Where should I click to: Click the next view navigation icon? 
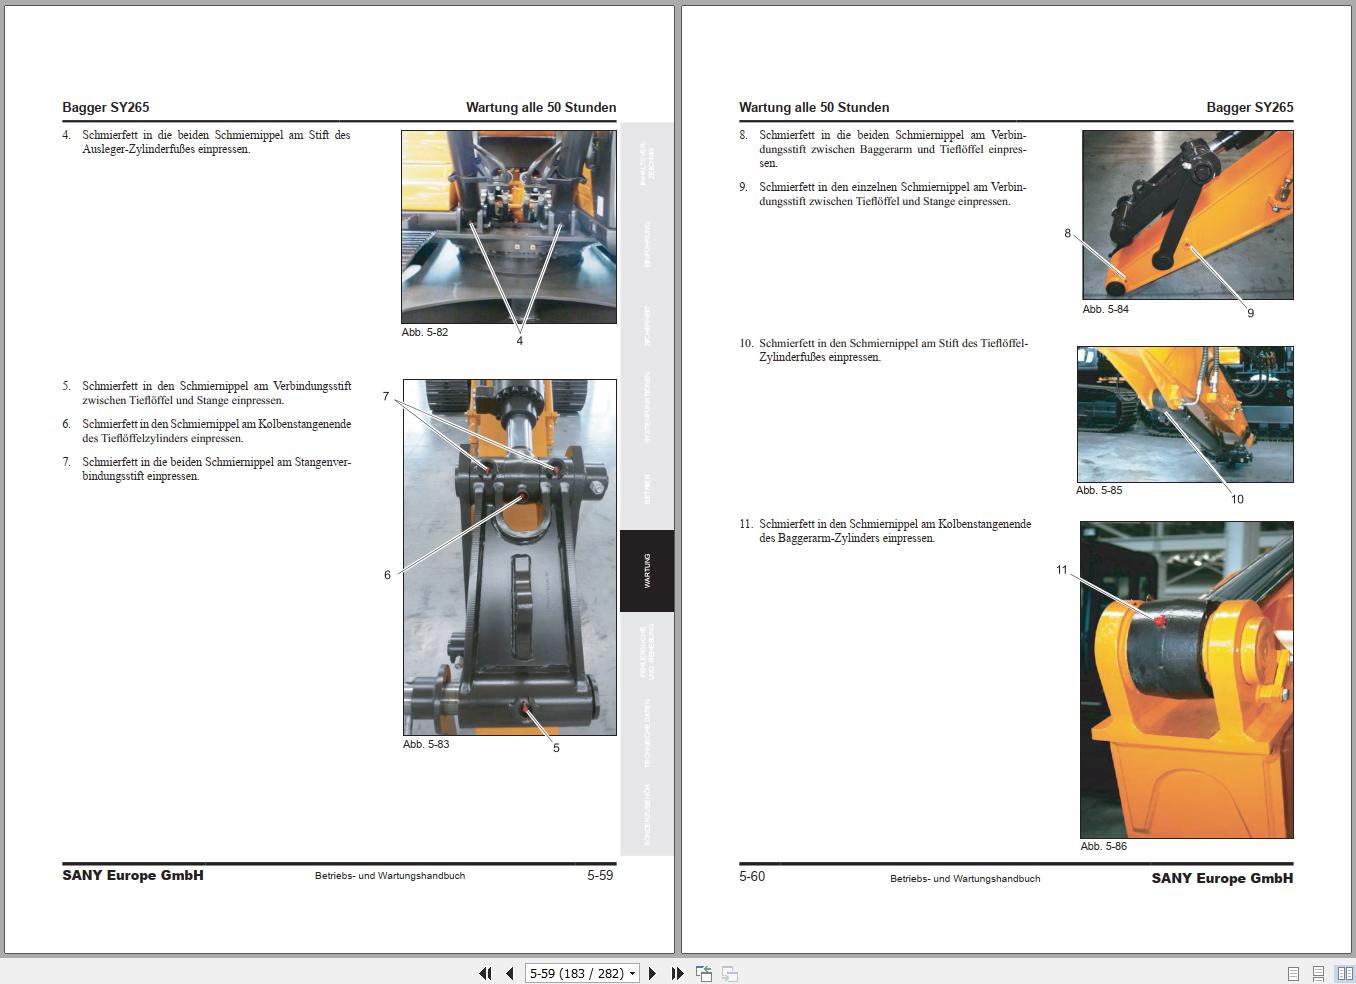point(730,973)
